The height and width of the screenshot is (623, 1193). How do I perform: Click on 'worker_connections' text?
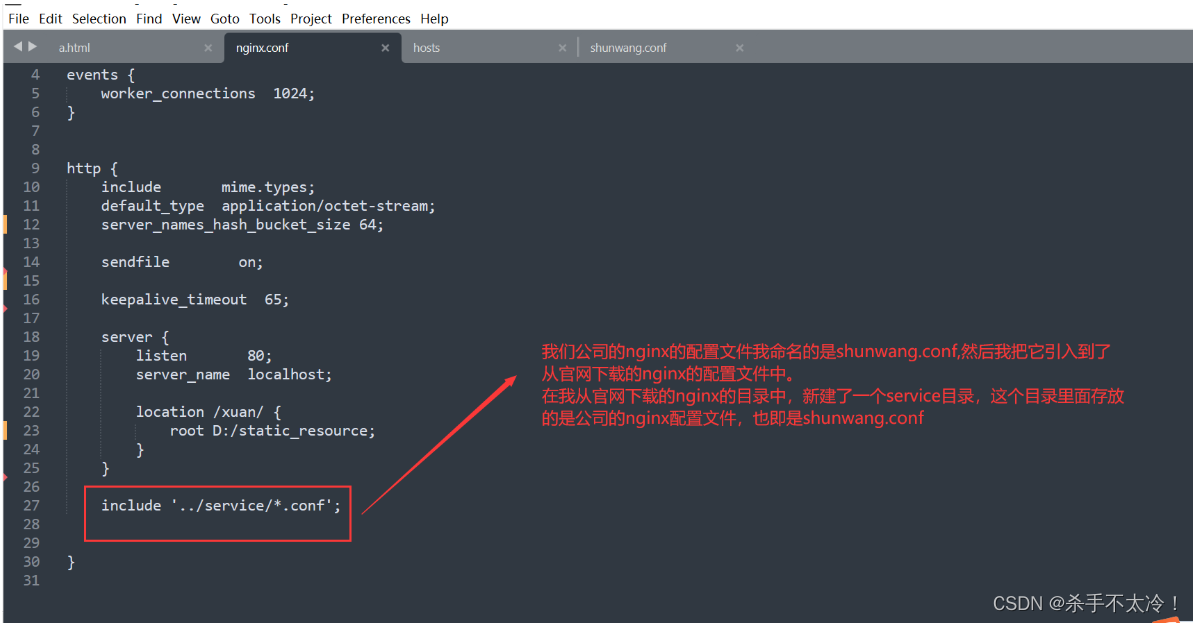coord(178,94)
